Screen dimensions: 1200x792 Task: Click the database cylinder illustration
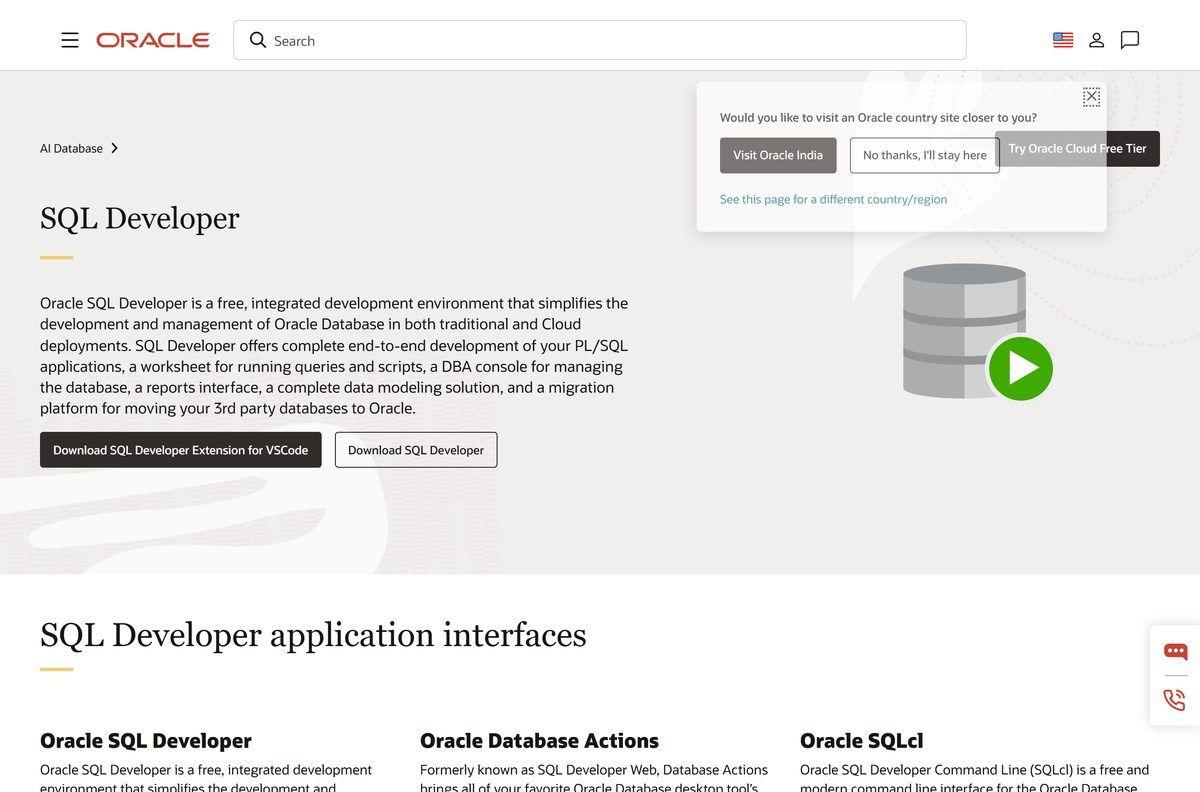[964, 330]
